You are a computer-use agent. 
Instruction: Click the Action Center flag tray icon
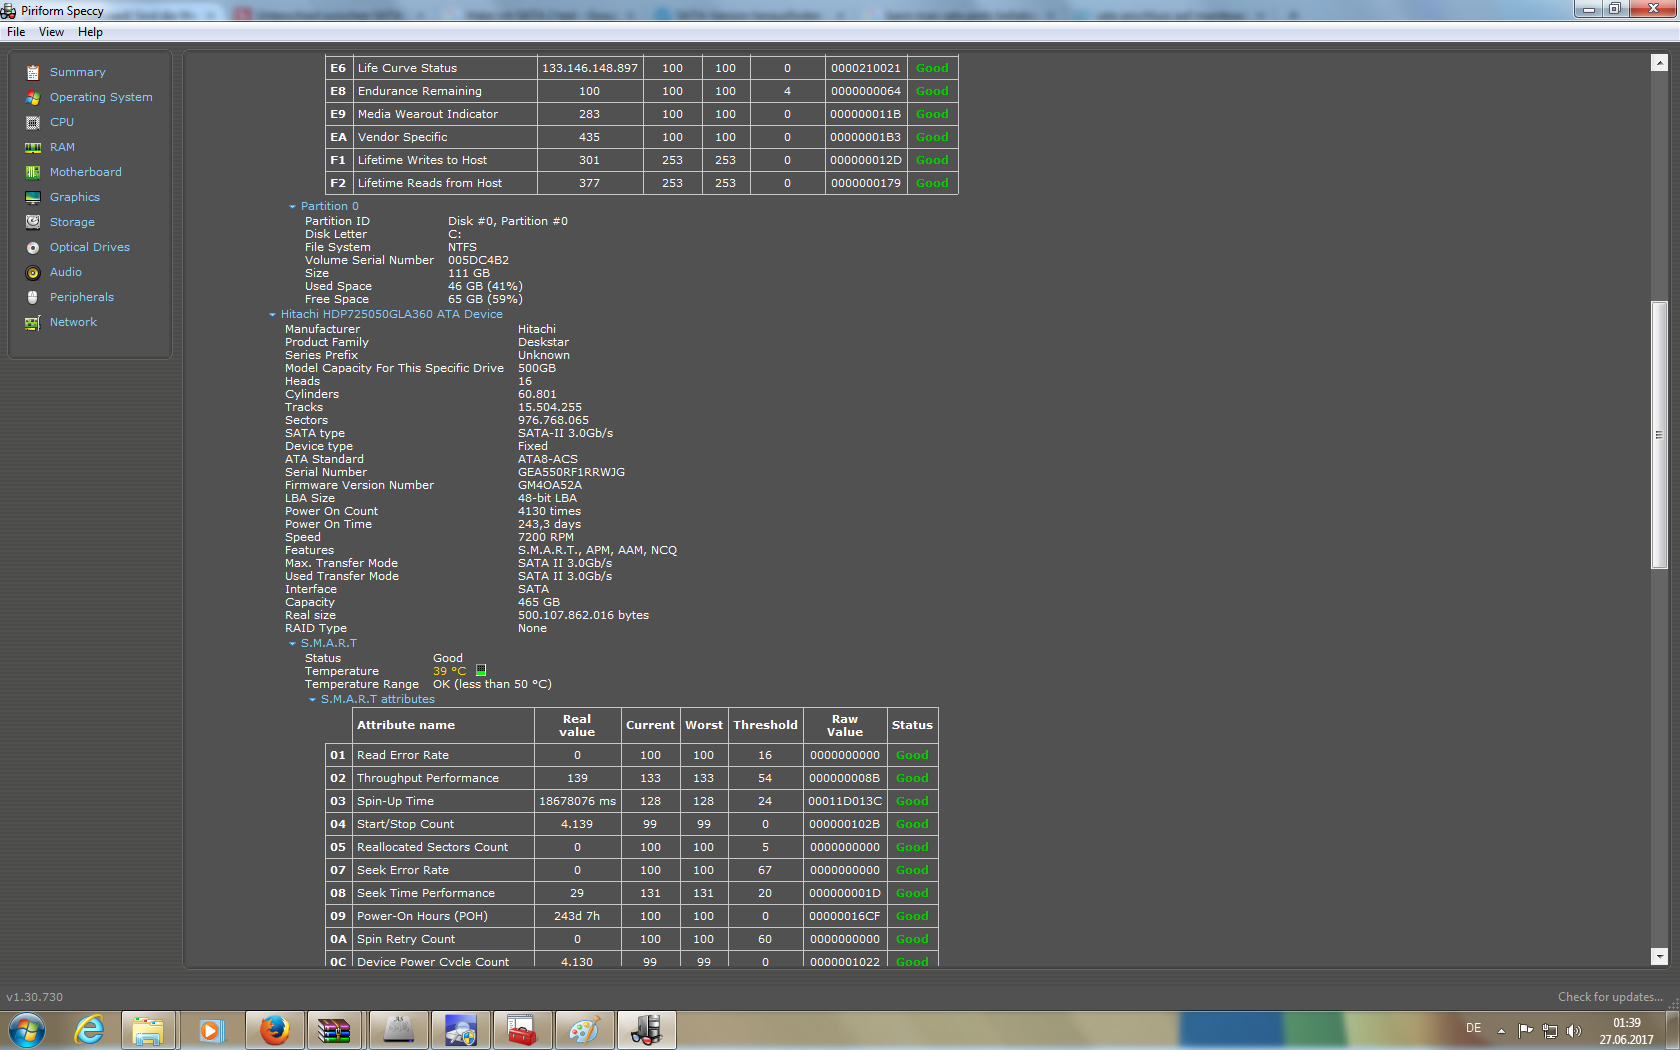click(x=1525, y=1030)
